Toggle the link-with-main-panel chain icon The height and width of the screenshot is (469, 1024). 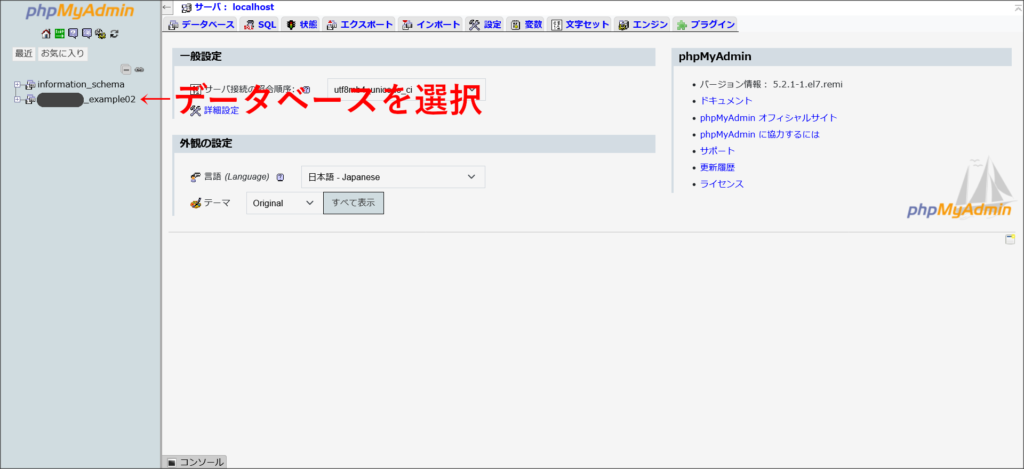(x=139, y=69)
